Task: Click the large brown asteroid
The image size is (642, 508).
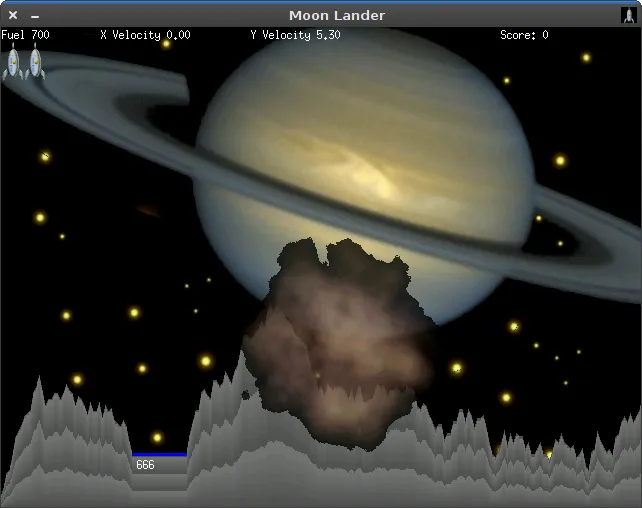Action: tap(339, 344)
